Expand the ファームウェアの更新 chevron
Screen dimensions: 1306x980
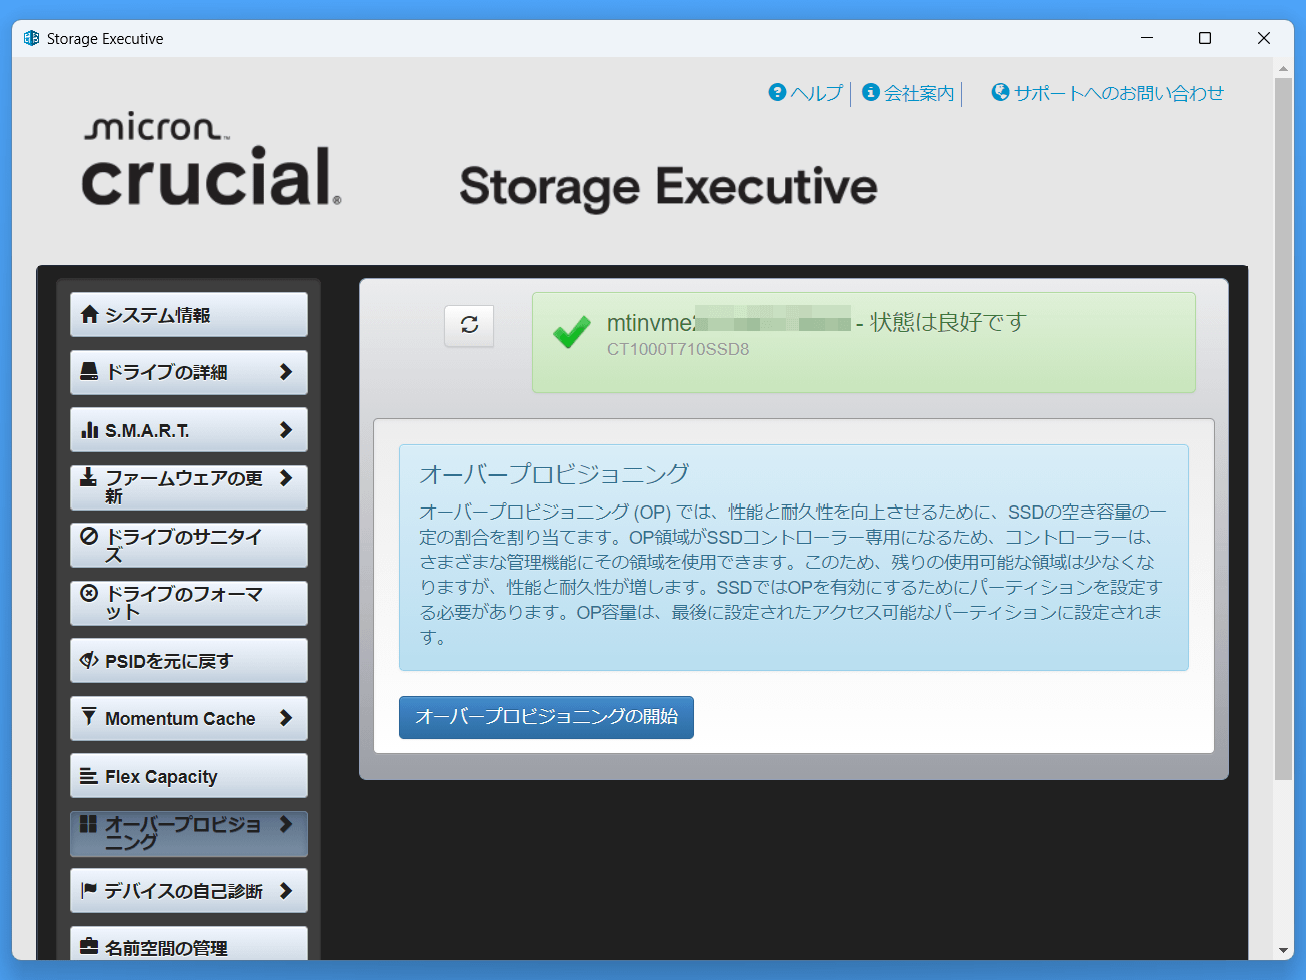pos(286,477)
